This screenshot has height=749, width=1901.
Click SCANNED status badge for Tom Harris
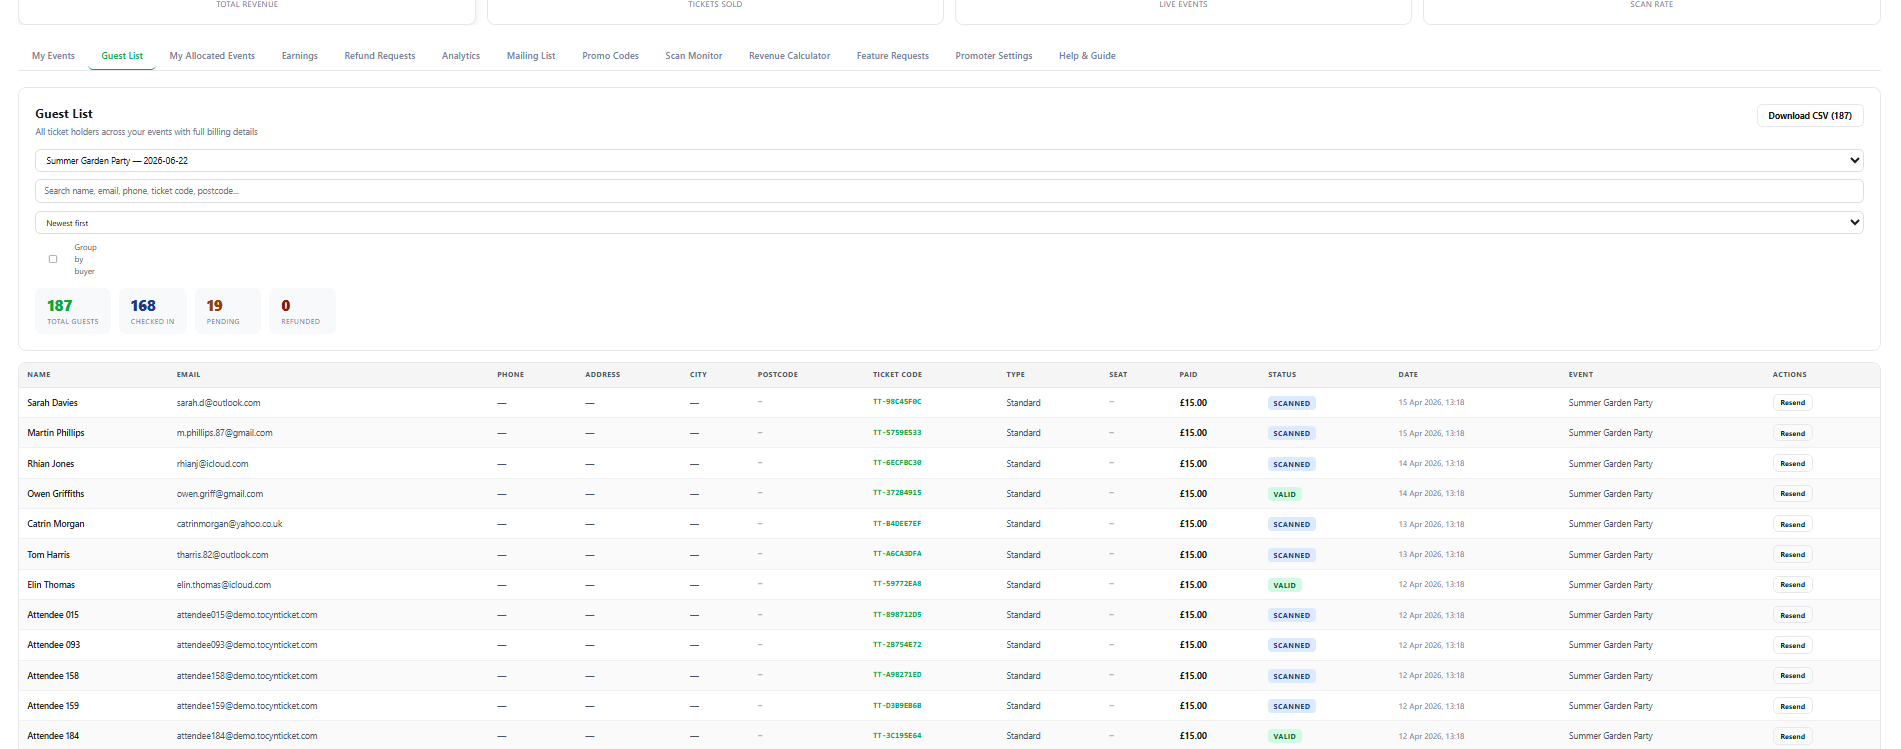1291,555
